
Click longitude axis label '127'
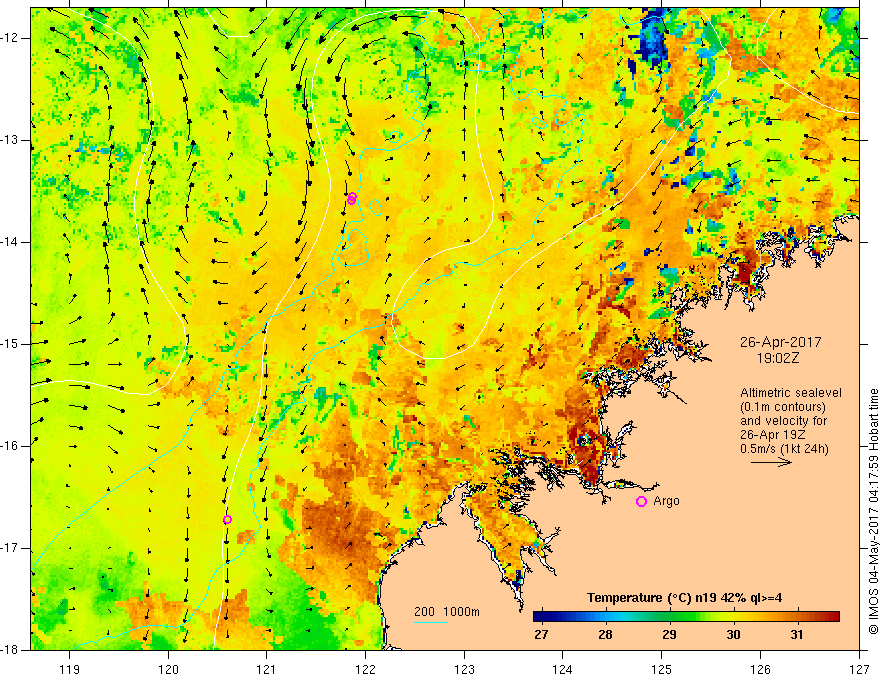click(859, 669)
